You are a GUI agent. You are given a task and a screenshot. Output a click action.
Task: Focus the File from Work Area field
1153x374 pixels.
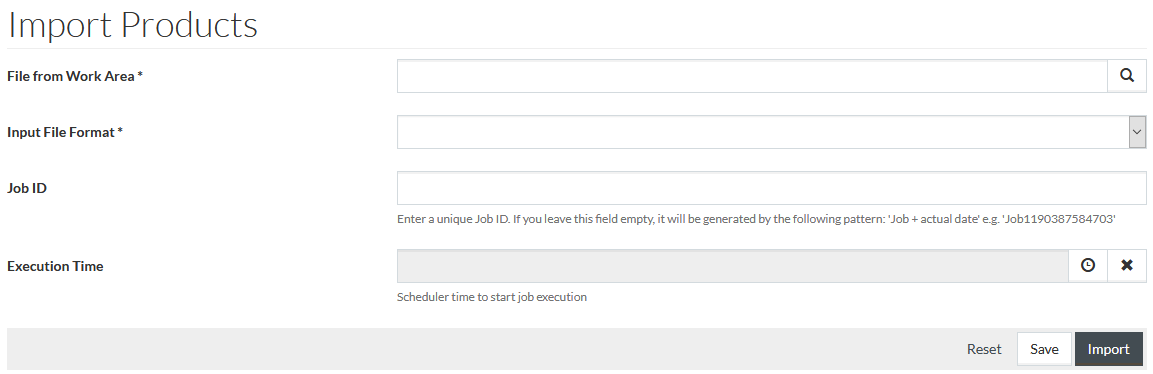coord(752,76)
